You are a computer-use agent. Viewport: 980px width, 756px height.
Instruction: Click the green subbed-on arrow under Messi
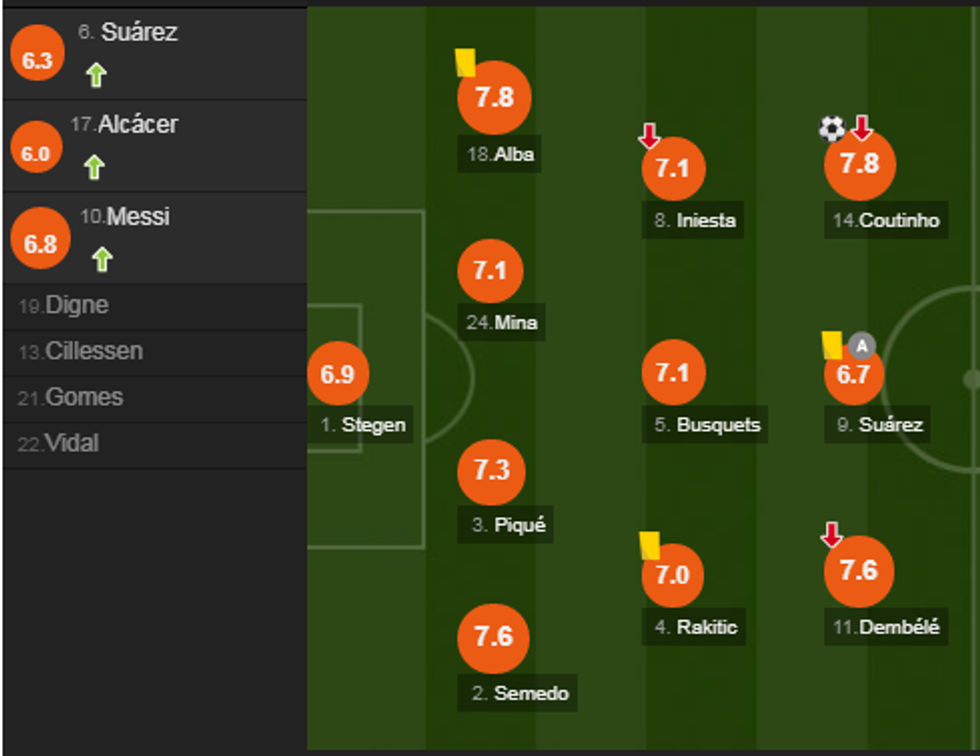[102, 260]
